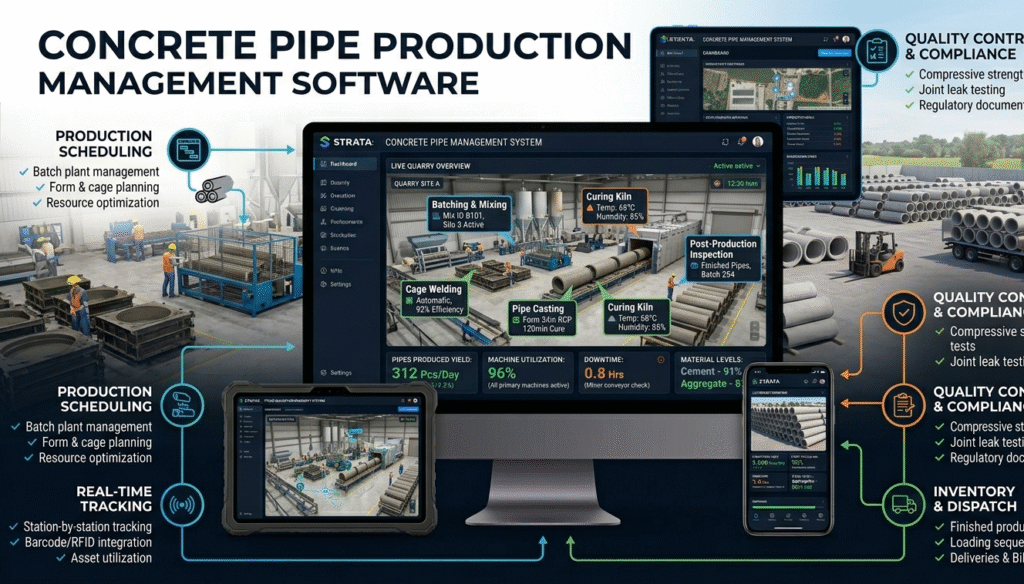The width and height of the screenshot is (1024, 584).
Task: Click the Downtime 0.8 Hrs value
Action: 604,374
